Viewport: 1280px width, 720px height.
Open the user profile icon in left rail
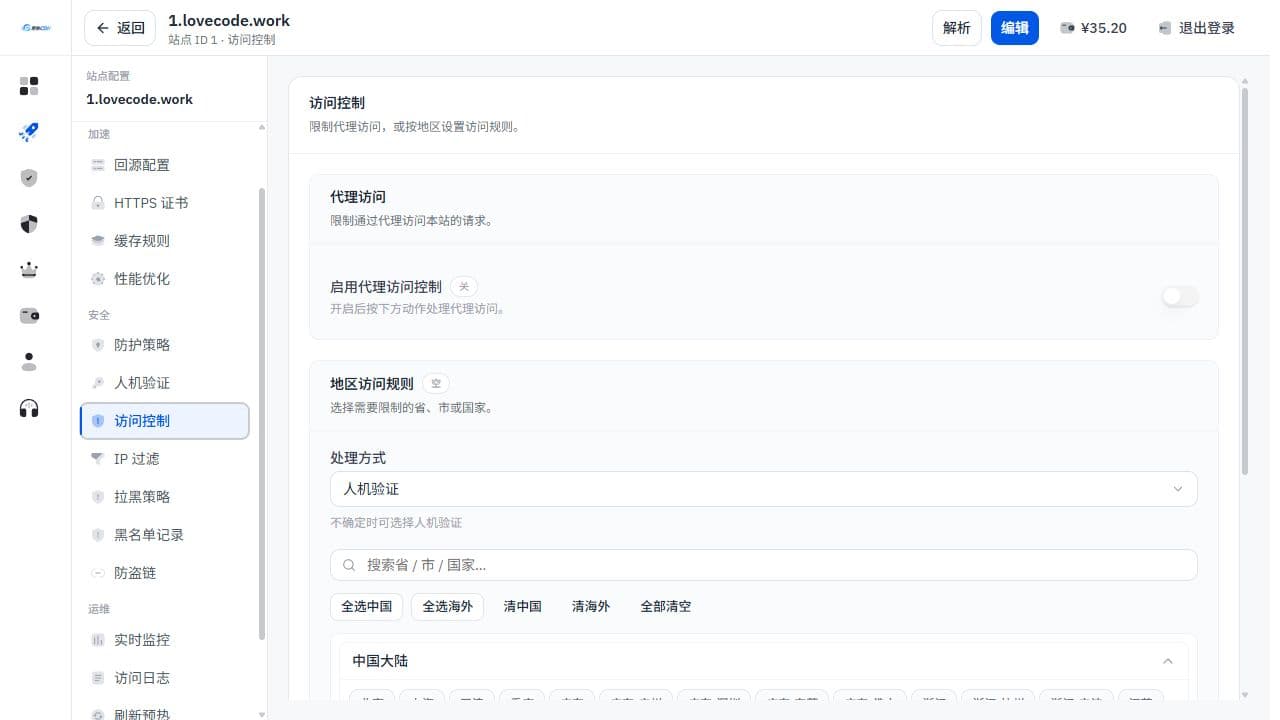[x=29, y=362]
